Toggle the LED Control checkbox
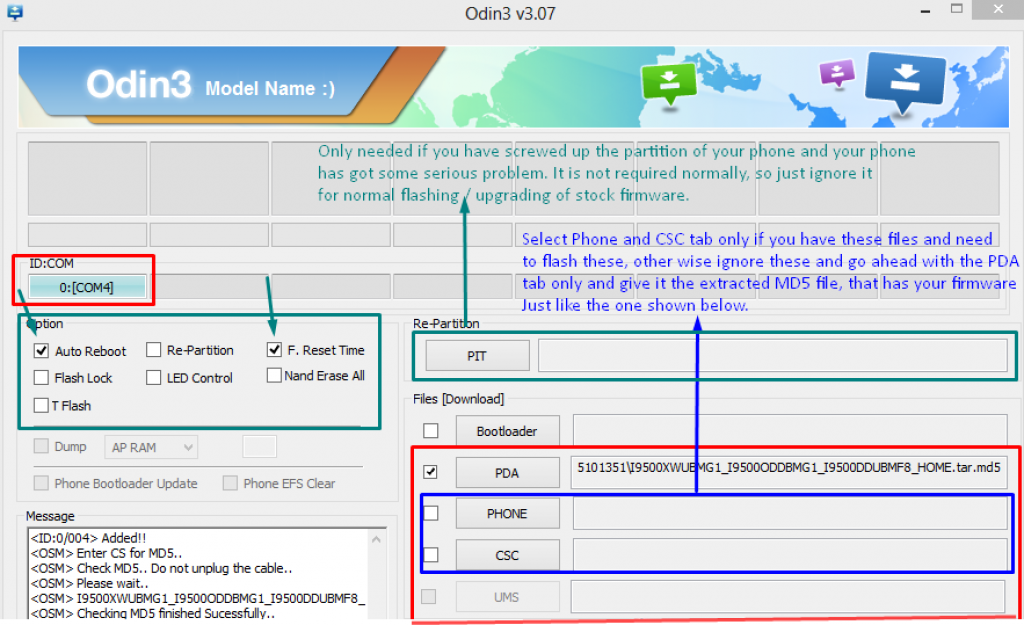The image size is (1024, 625). pos(154,377)
